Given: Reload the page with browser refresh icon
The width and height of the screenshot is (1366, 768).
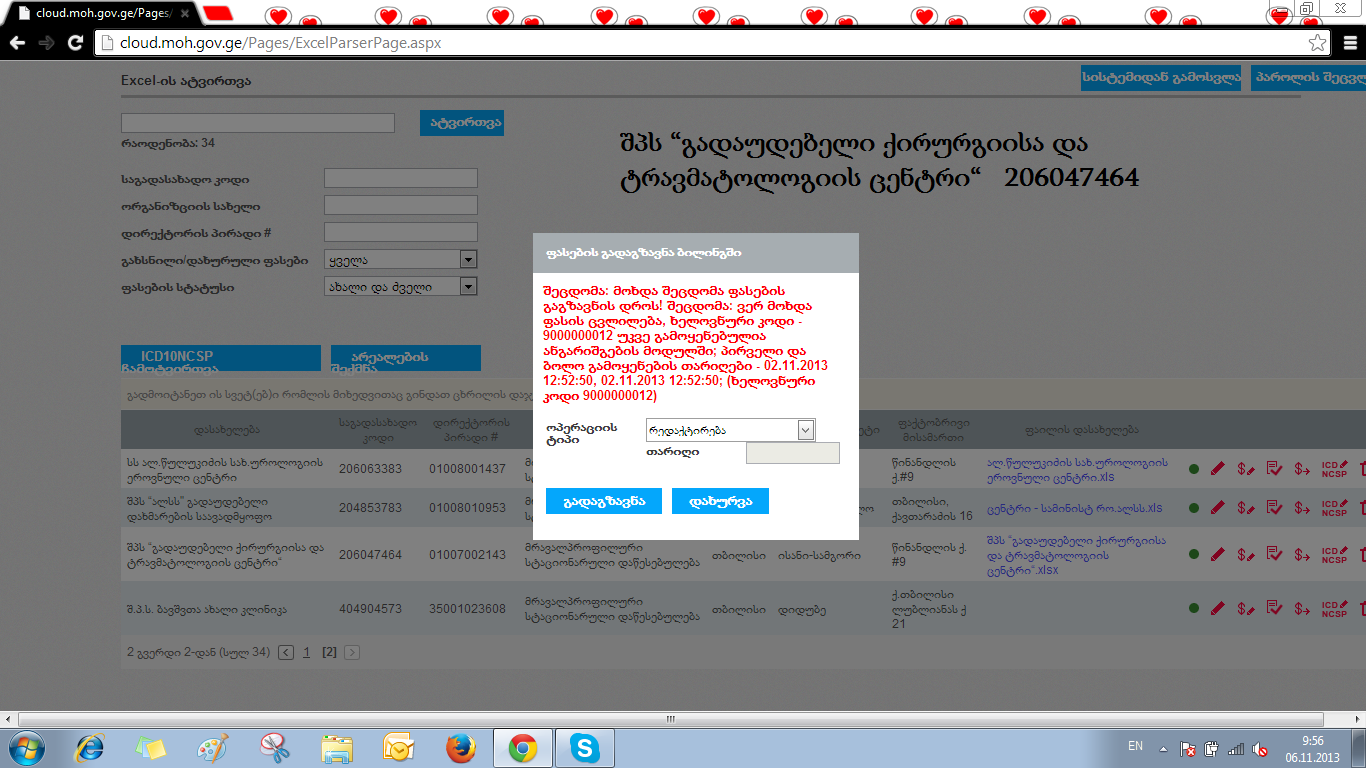Looking at the screenshot, I should [x=75, y=43].
